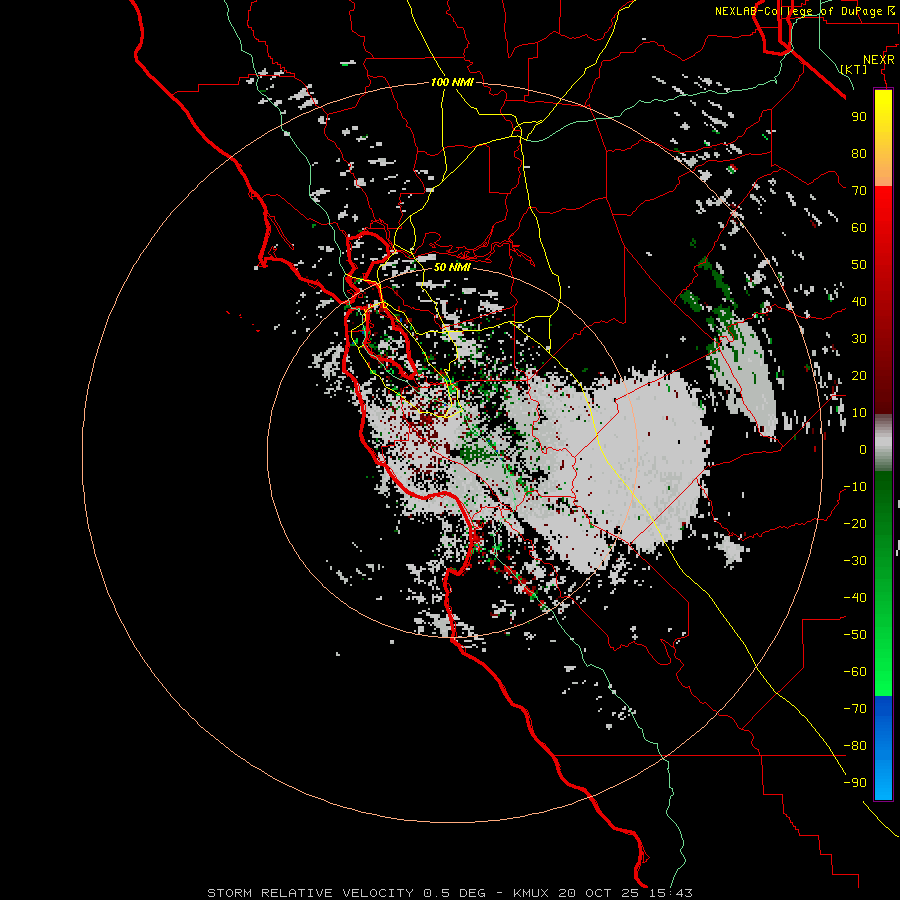Click the -30 velocity scale label
The image size is (900, 900).
(855, 561)
